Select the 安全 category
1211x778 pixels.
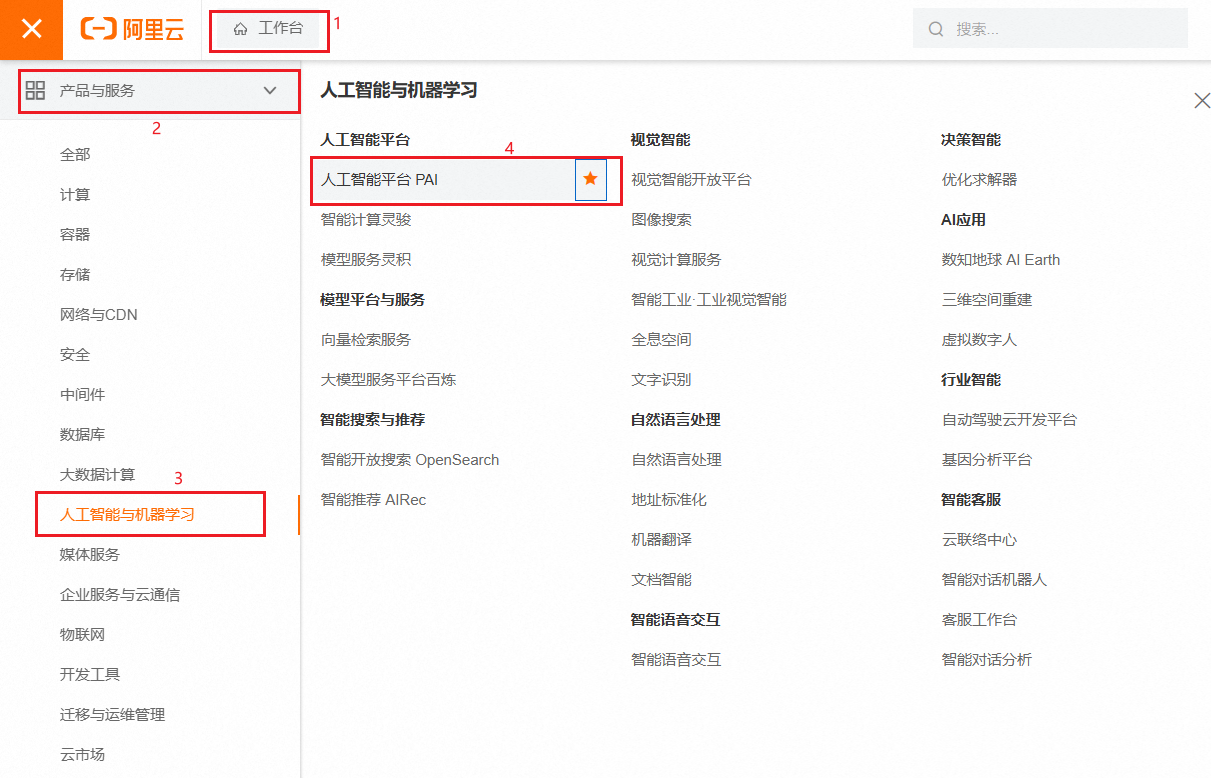pyautogui.click(x=75, y=355)
